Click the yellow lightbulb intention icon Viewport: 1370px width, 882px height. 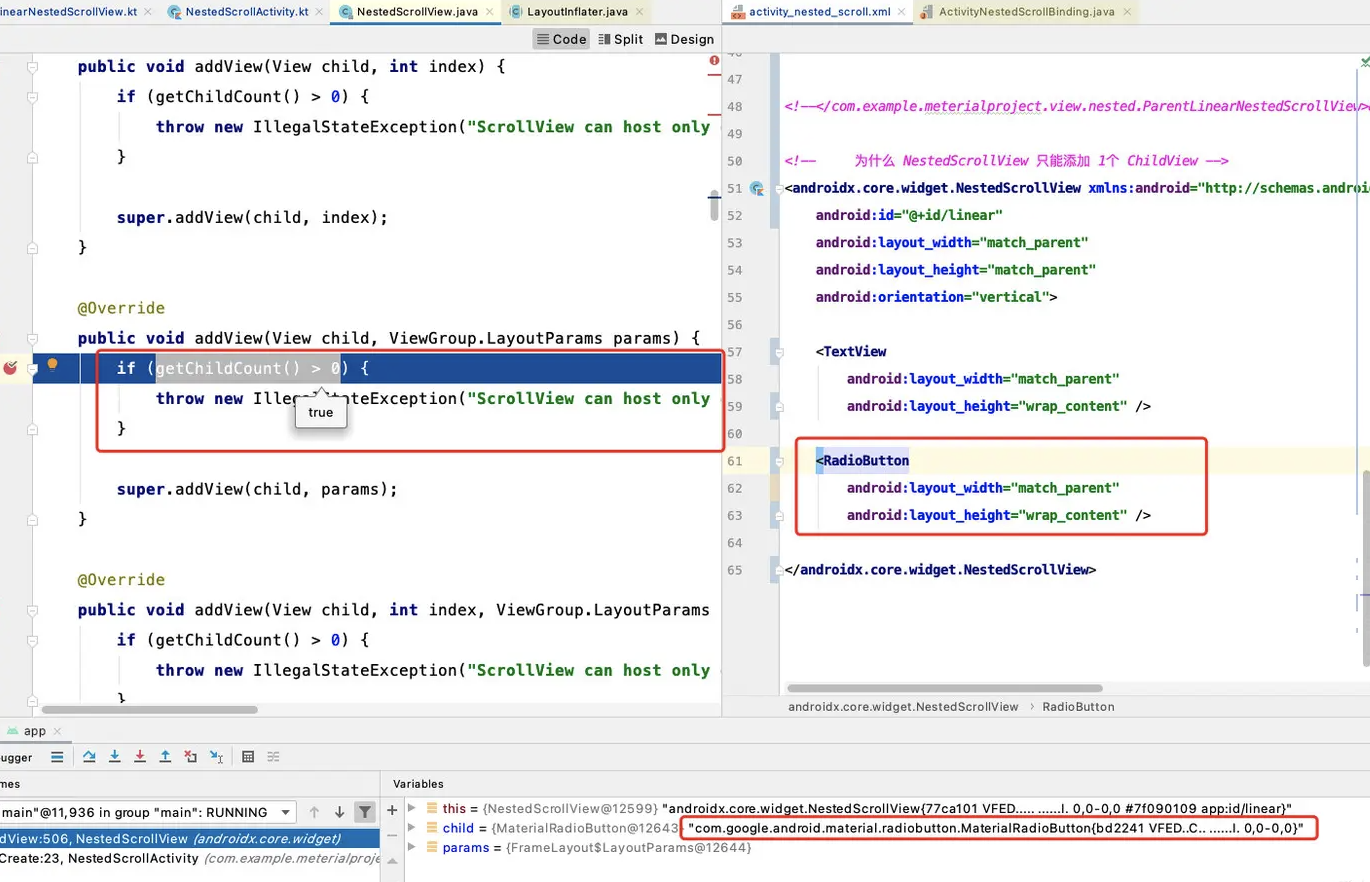tap(53, 366)
